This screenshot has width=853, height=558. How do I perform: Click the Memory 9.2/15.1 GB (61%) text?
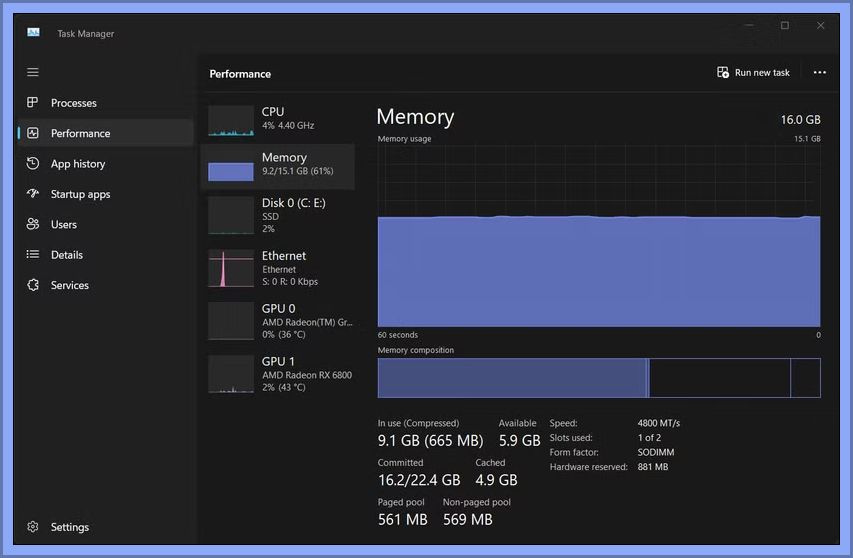pos(298,171)
